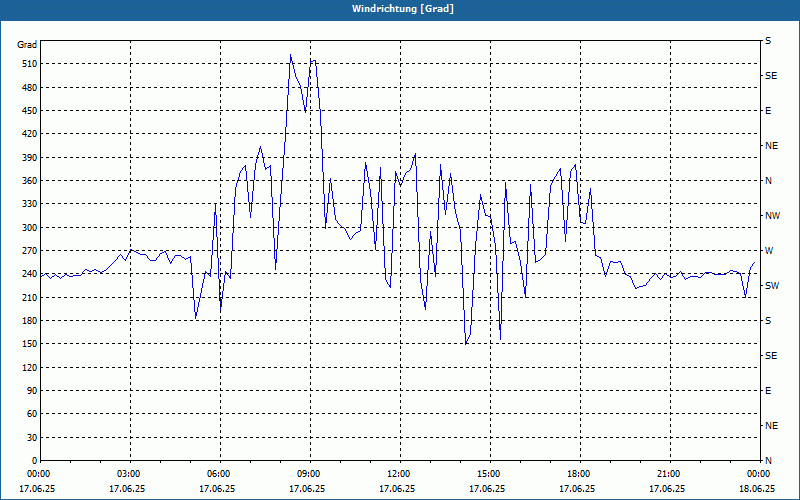The width and height of the screenshot is (800, 500).
Task: Click the 09:00 time axis label
Action: pos(307,473)
